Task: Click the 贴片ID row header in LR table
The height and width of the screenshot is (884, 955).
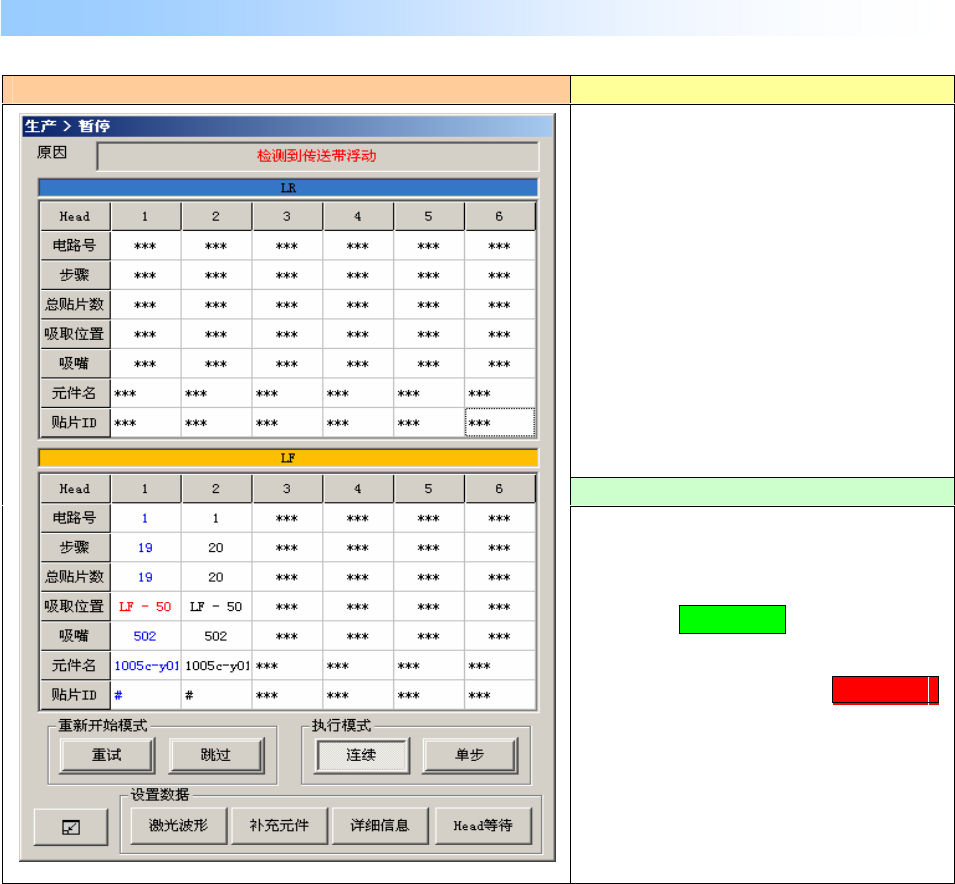Action: tap(75, 422)
